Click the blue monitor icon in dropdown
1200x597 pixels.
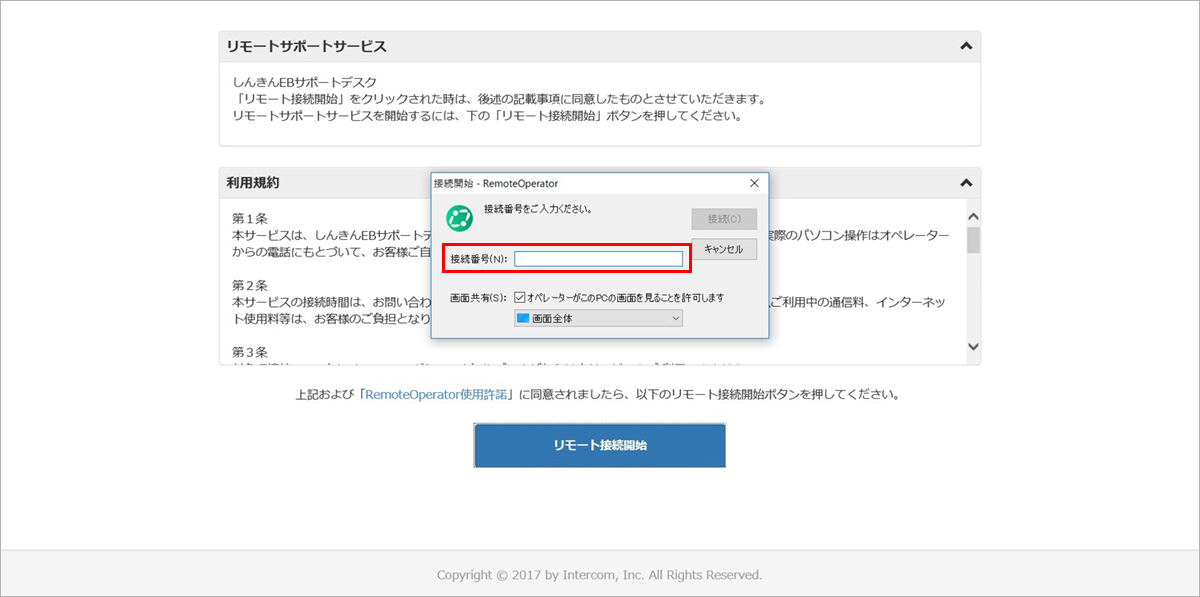[523, 318]
